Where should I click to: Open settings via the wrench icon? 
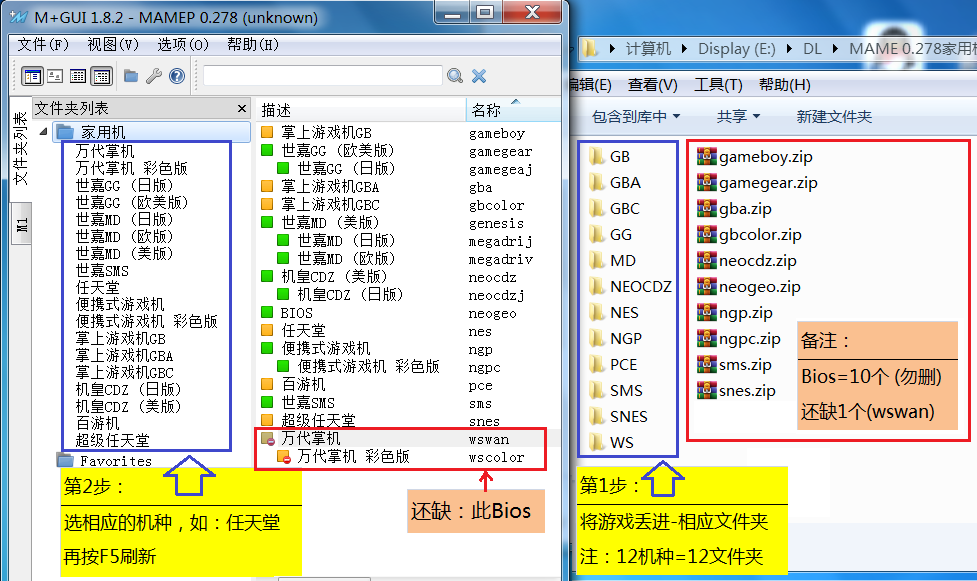[x=154, y=76]
